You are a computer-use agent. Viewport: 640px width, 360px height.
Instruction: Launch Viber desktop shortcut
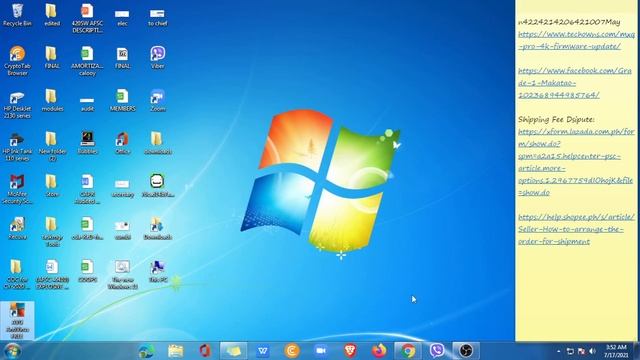[x=158, y=57]
